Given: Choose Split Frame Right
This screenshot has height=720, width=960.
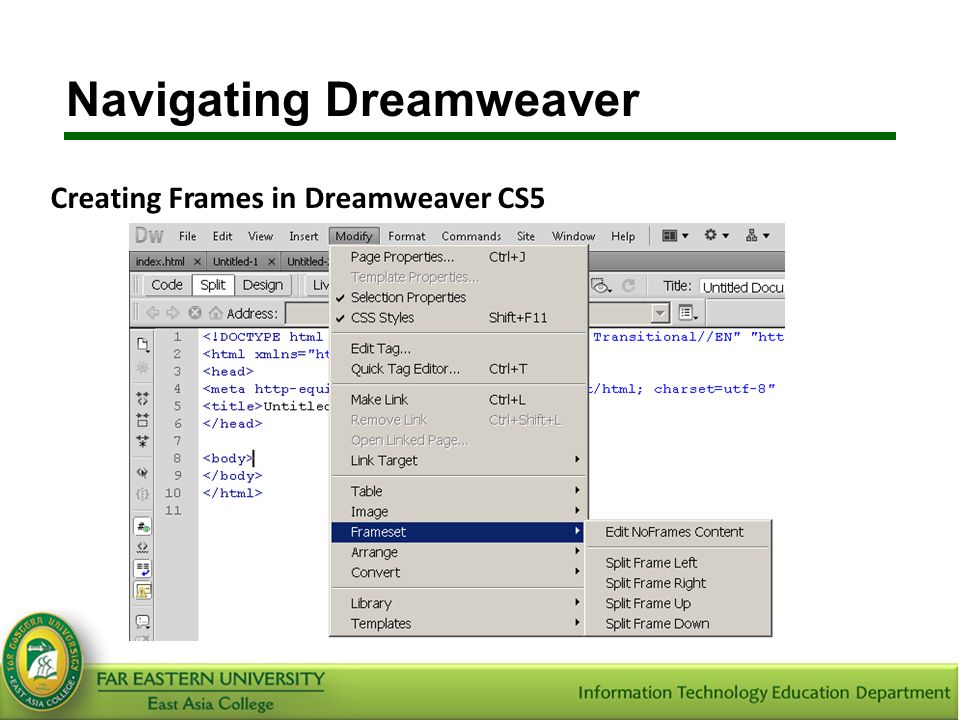Looking at the screenshot, I should tap(678, 583).
